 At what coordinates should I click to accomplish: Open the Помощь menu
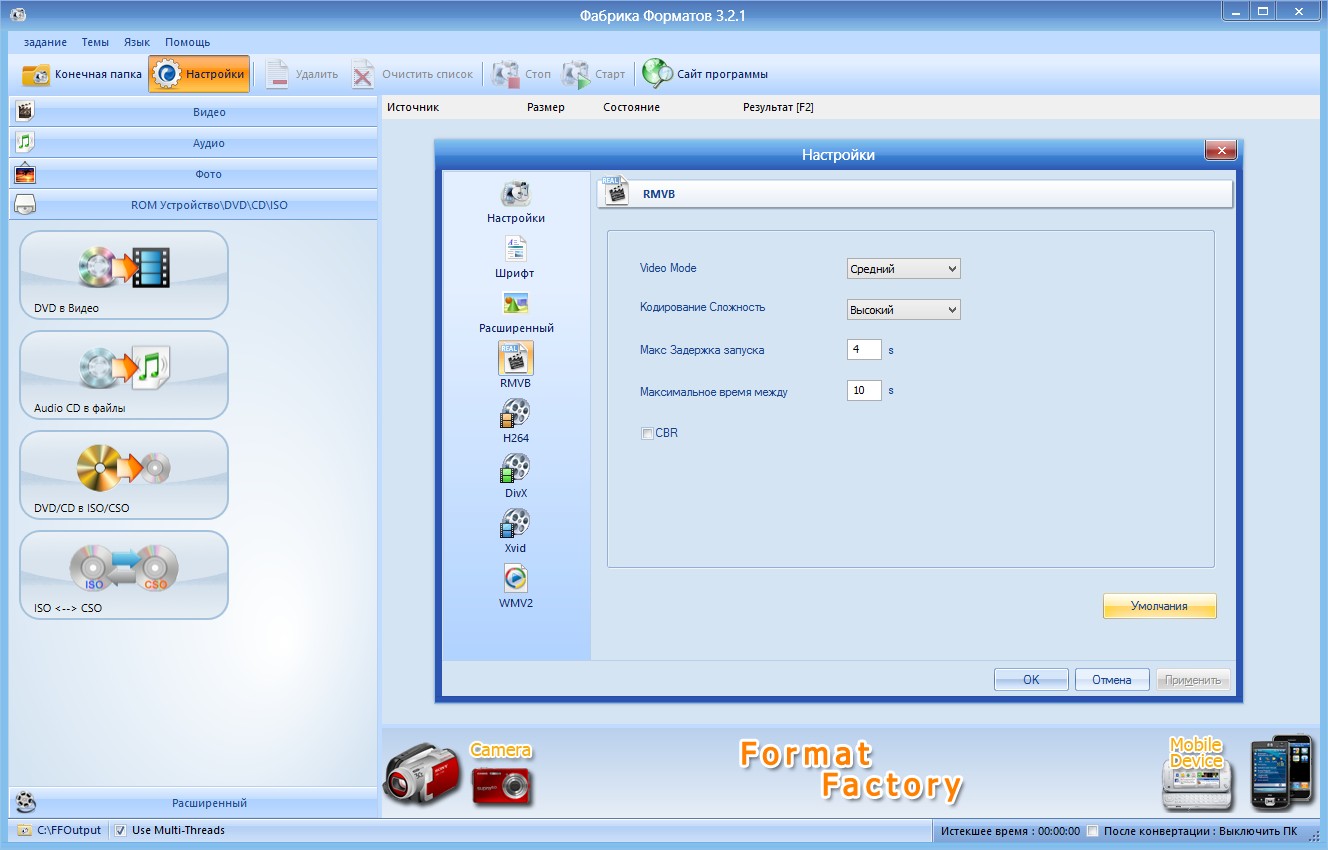click(187, 42)
